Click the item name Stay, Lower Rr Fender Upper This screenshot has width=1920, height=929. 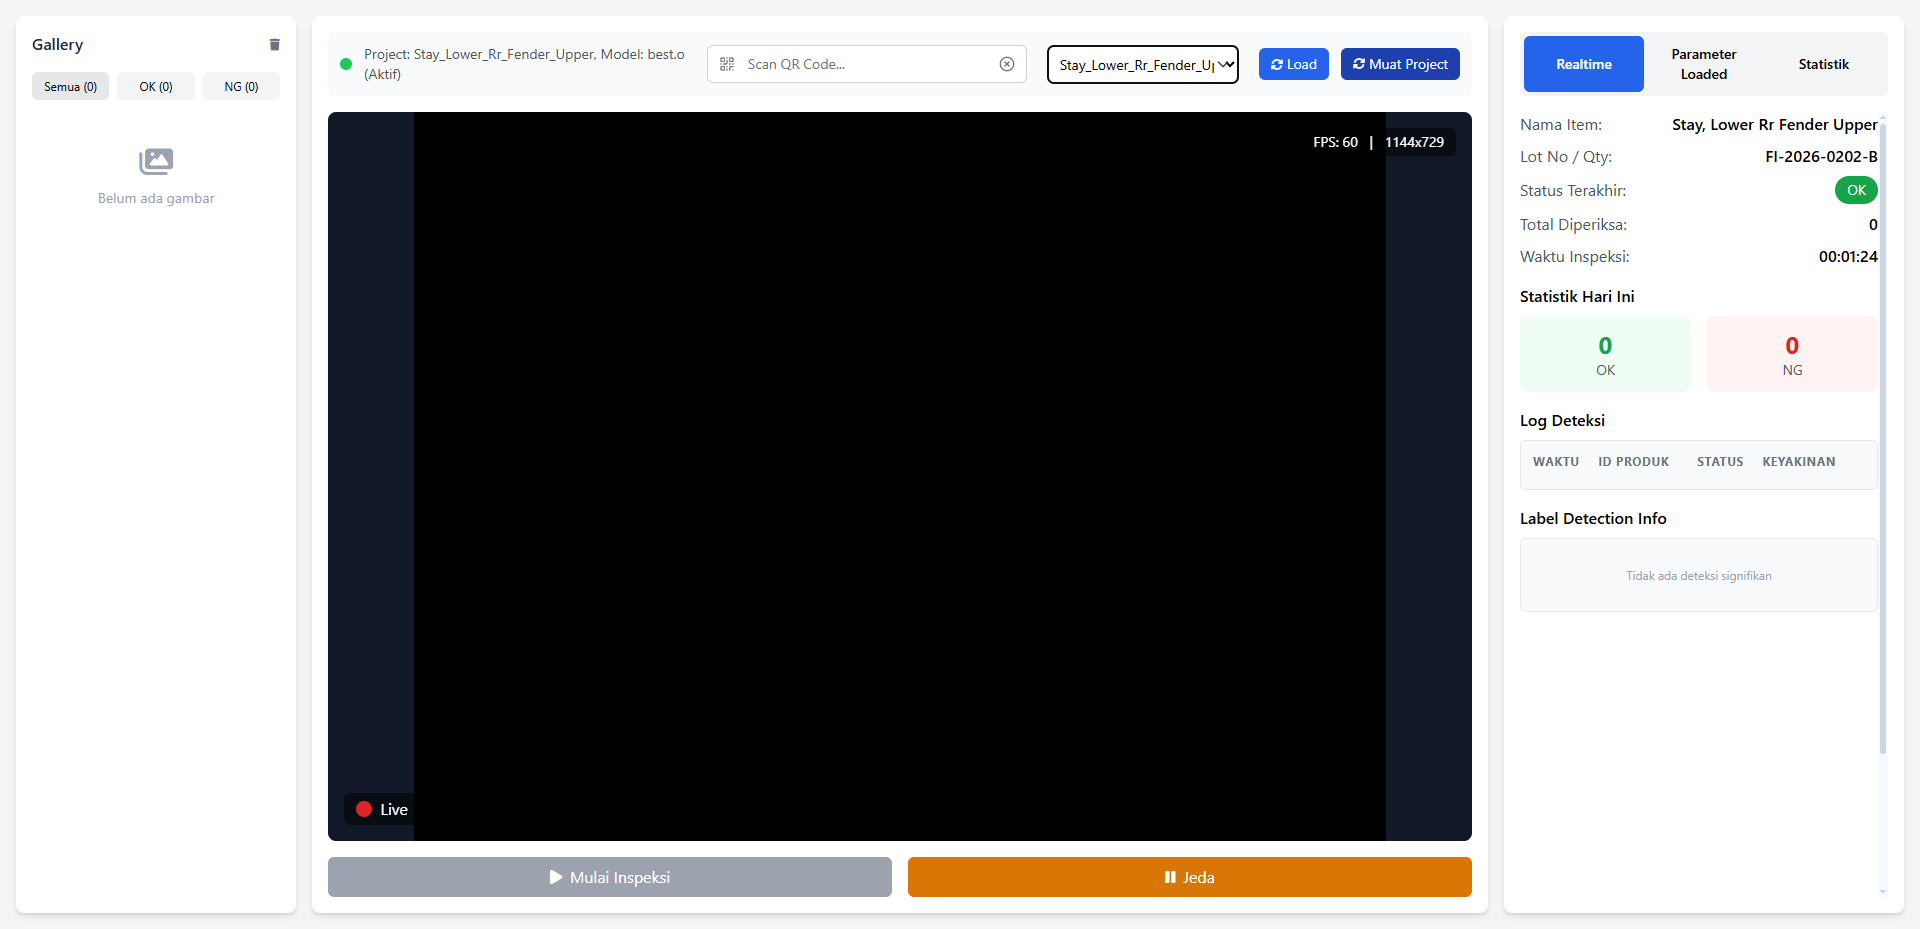coord(1775,125)
